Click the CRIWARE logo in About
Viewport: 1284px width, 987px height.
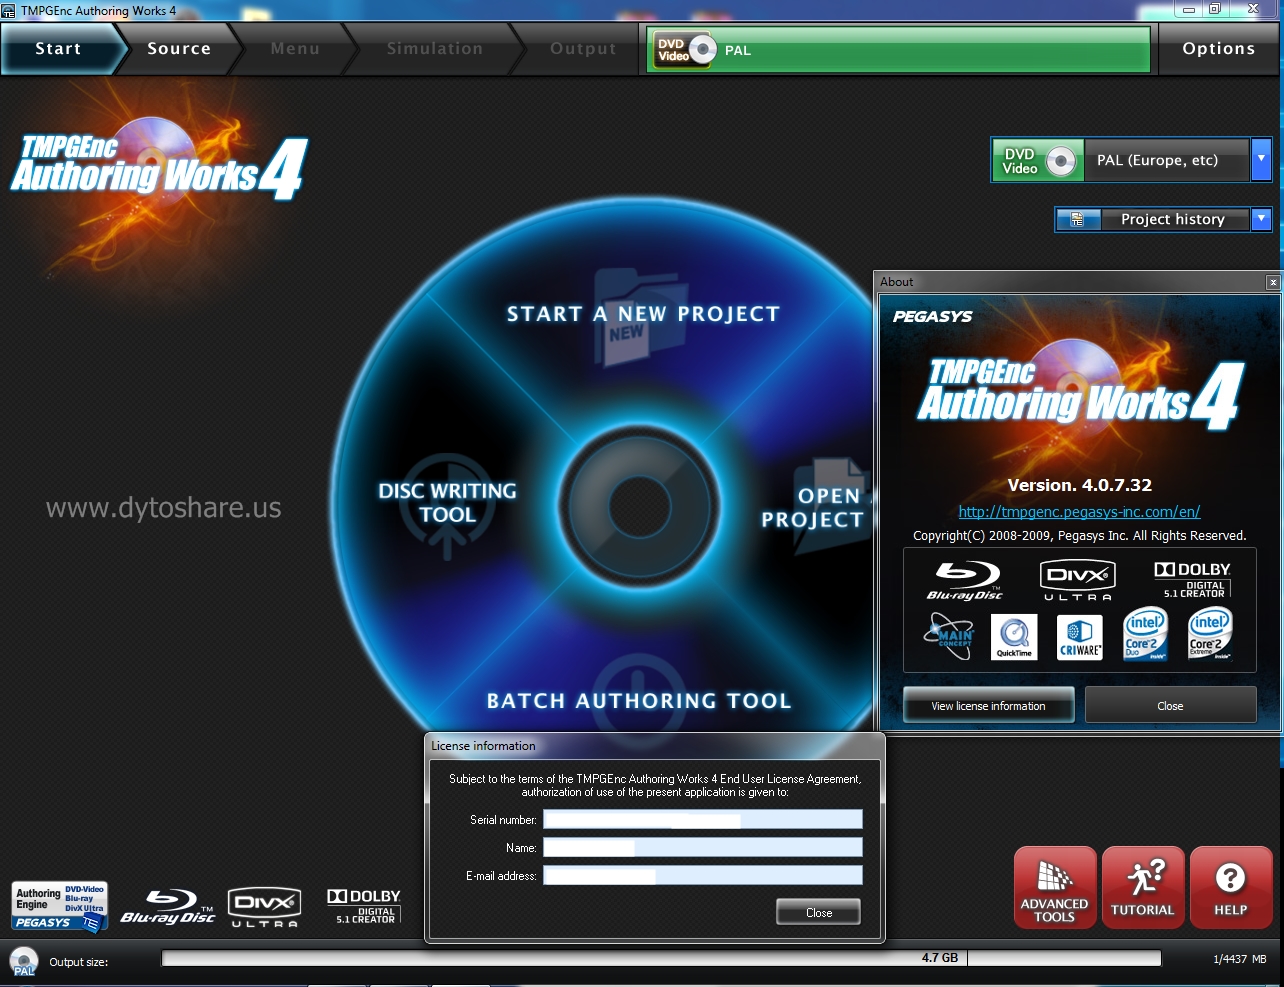[x=1080, y=637]
